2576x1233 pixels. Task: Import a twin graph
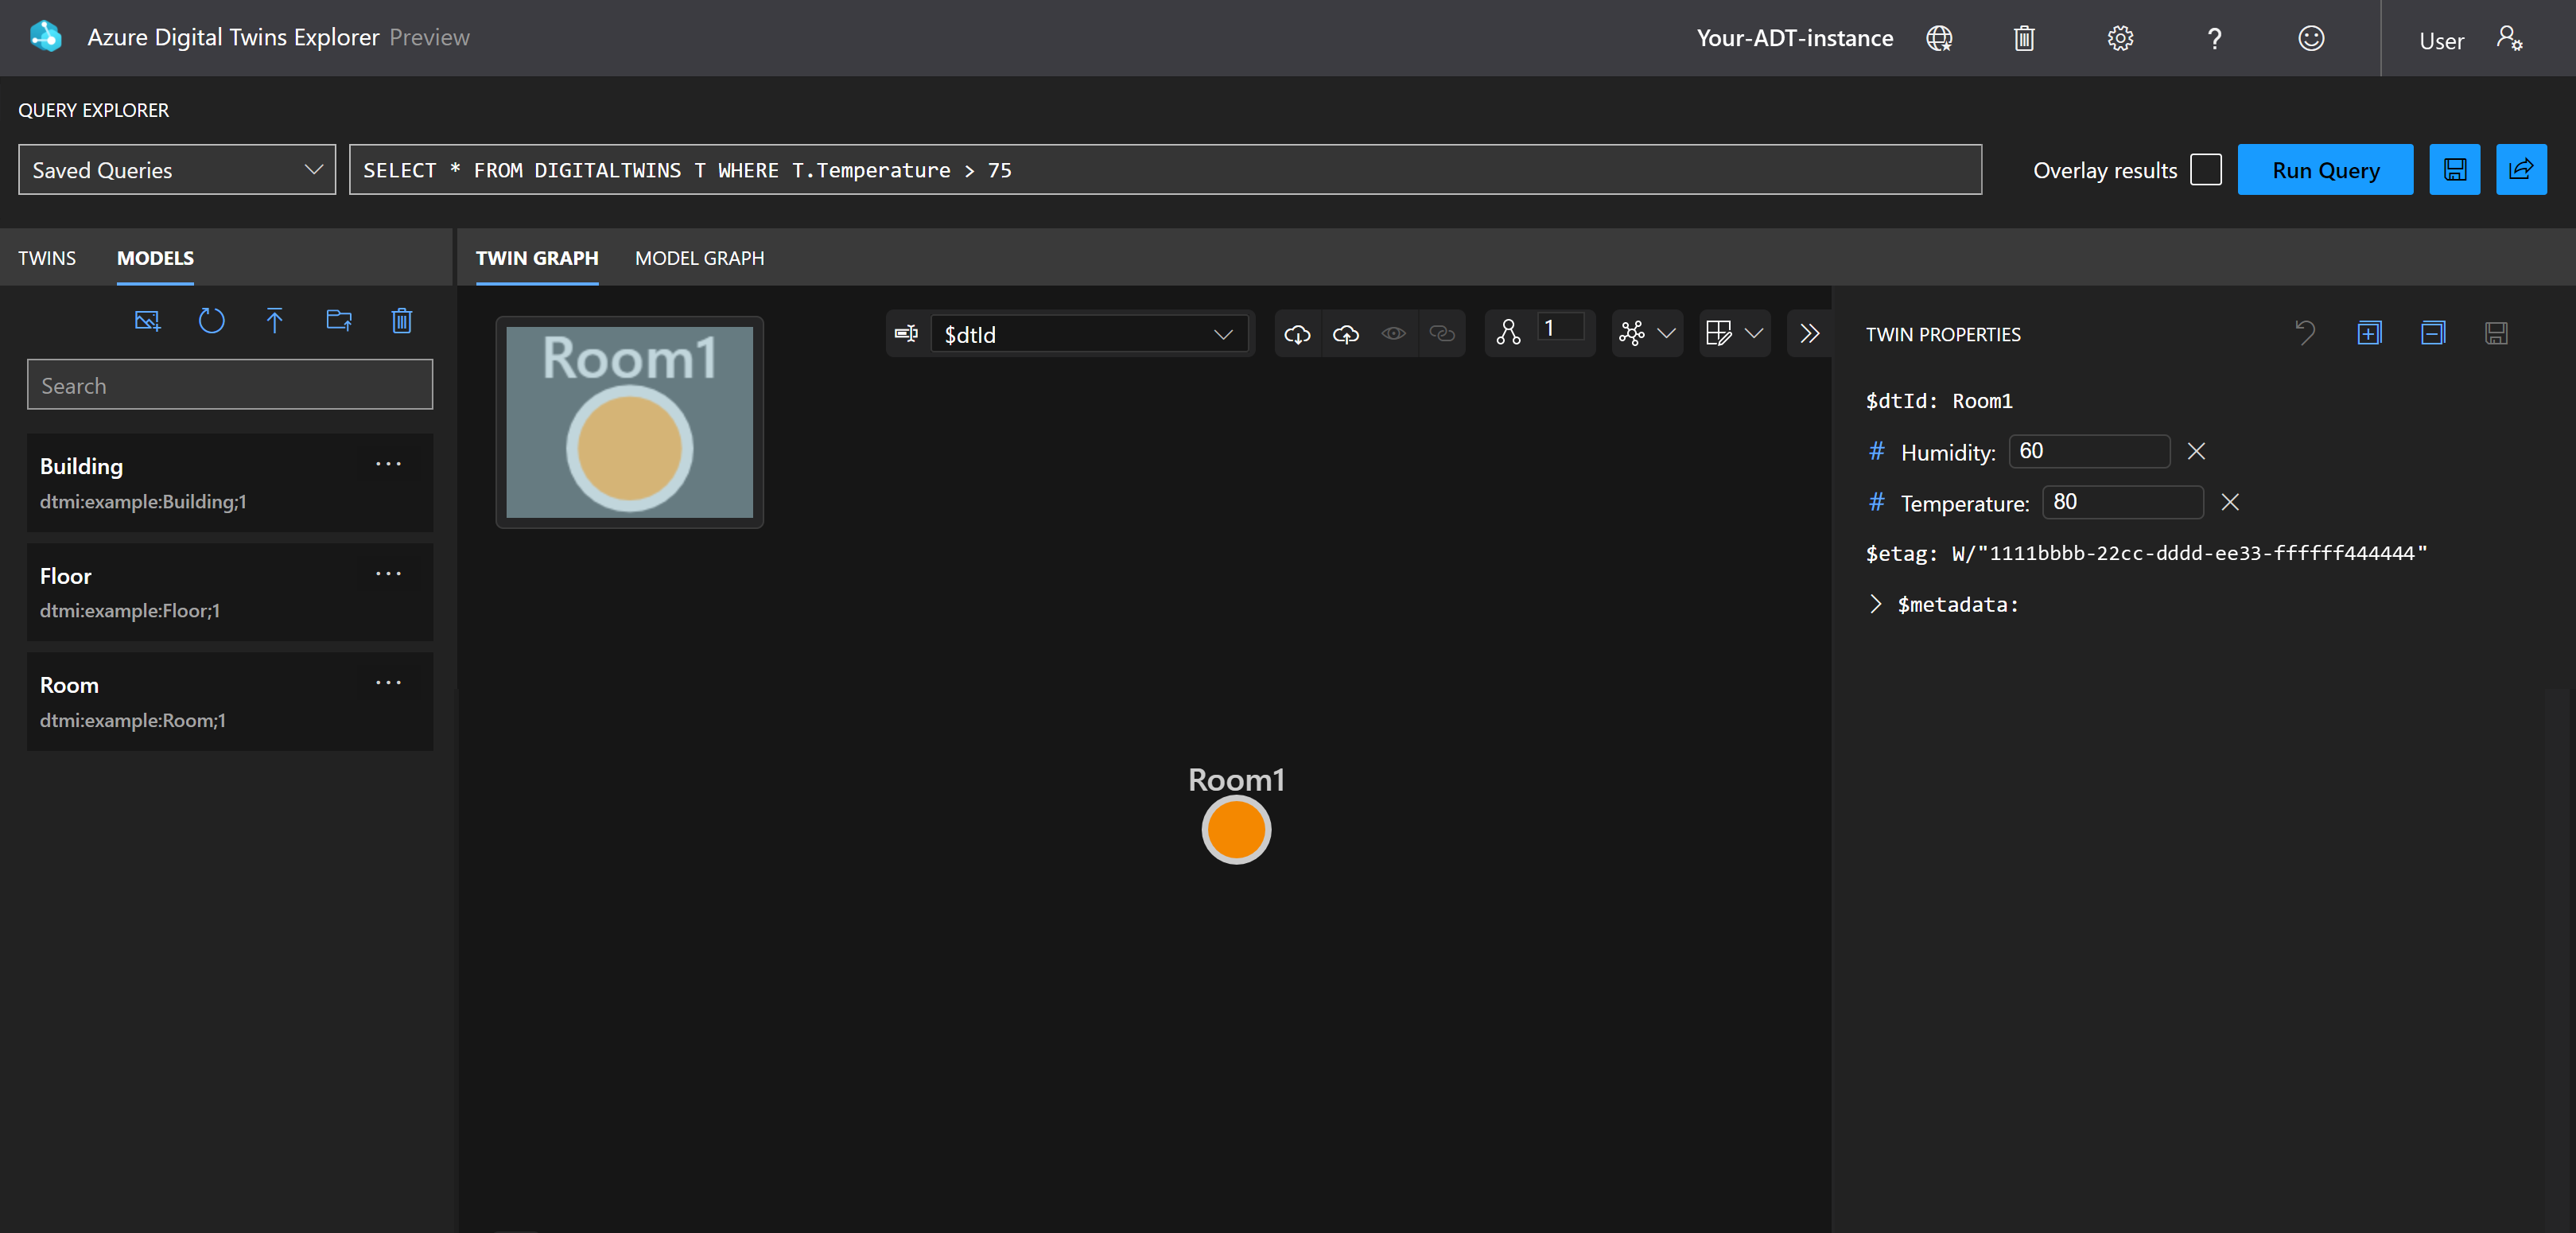click(x=1297, y=334)
